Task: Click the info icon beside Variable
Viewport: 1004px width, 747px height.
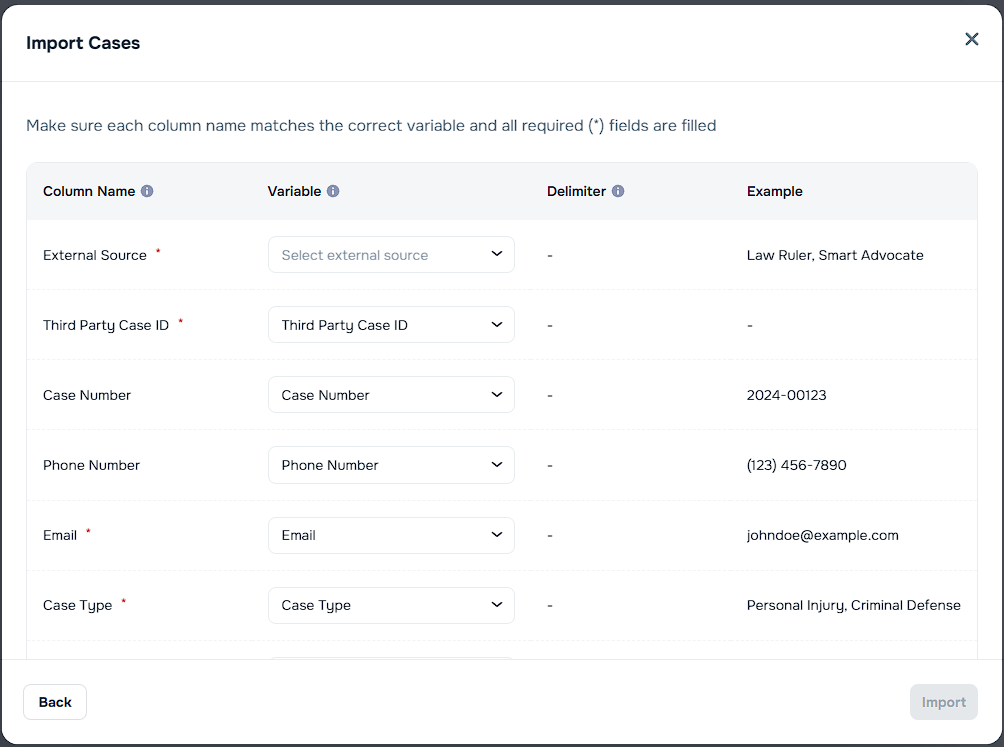Action: tap(333, 191)
